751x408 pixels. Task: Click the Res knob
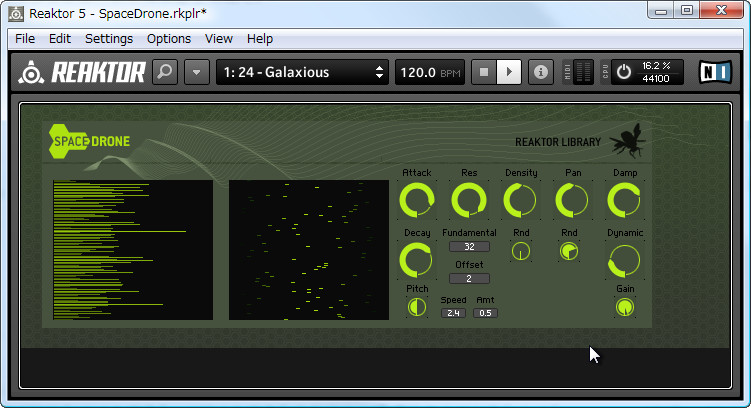pyautogui.click(x=469, y=200)
